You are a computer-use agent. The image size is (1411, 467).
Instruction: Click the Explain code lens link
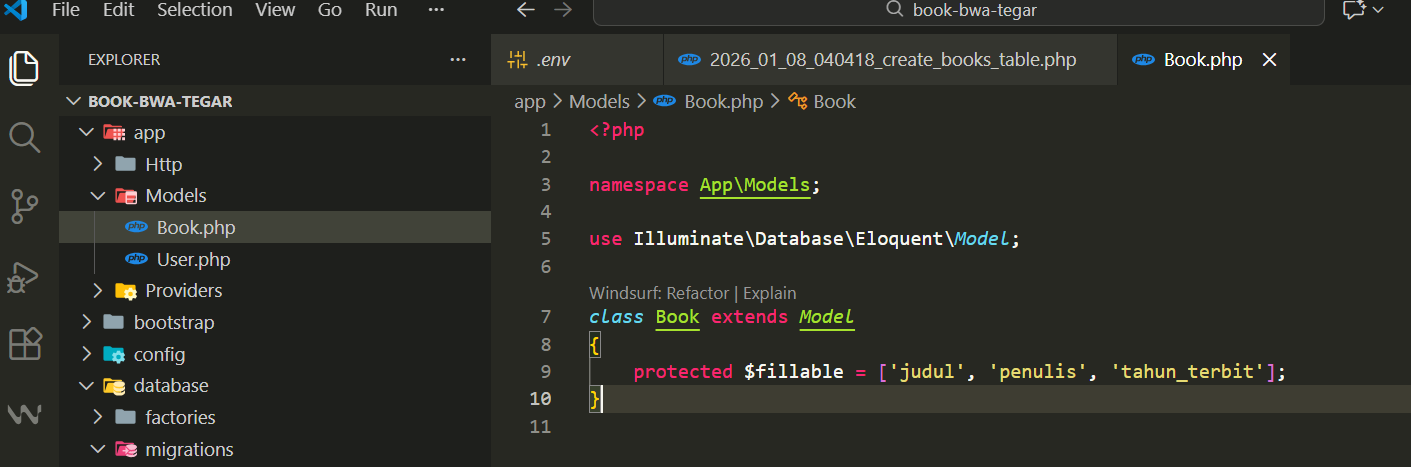[x=769, y=293]
